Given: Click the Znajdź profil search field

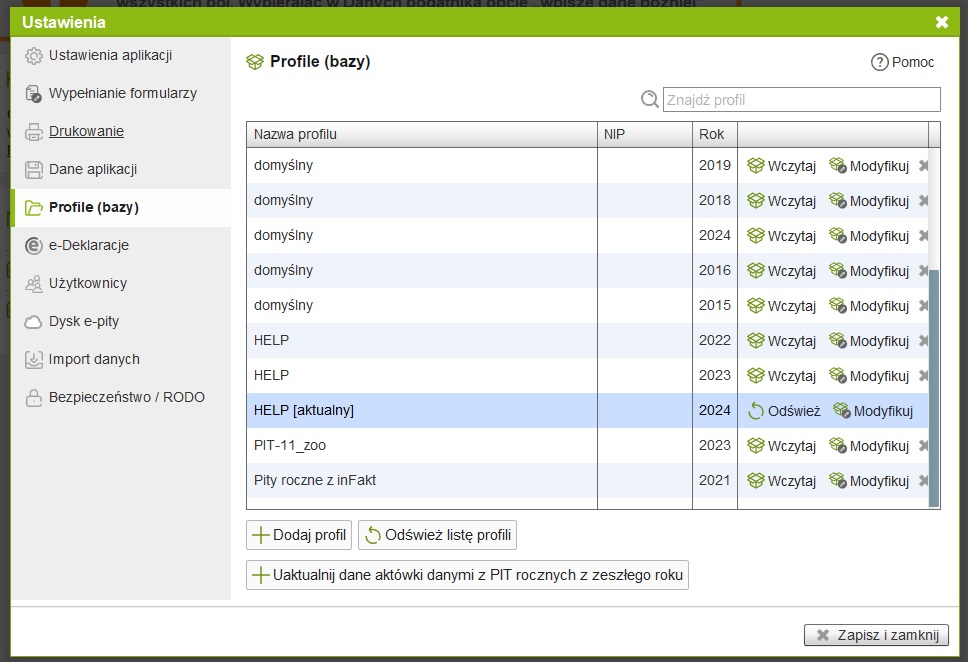Looking at the screenshot, I should (x=801, y=99).
